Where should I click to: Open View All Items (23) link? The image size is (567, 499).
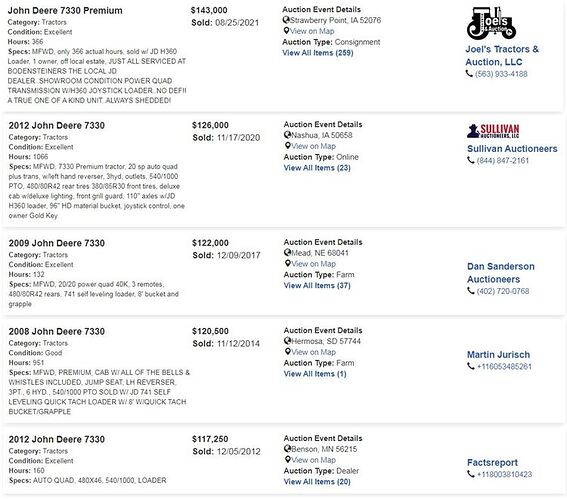[317, 168]
